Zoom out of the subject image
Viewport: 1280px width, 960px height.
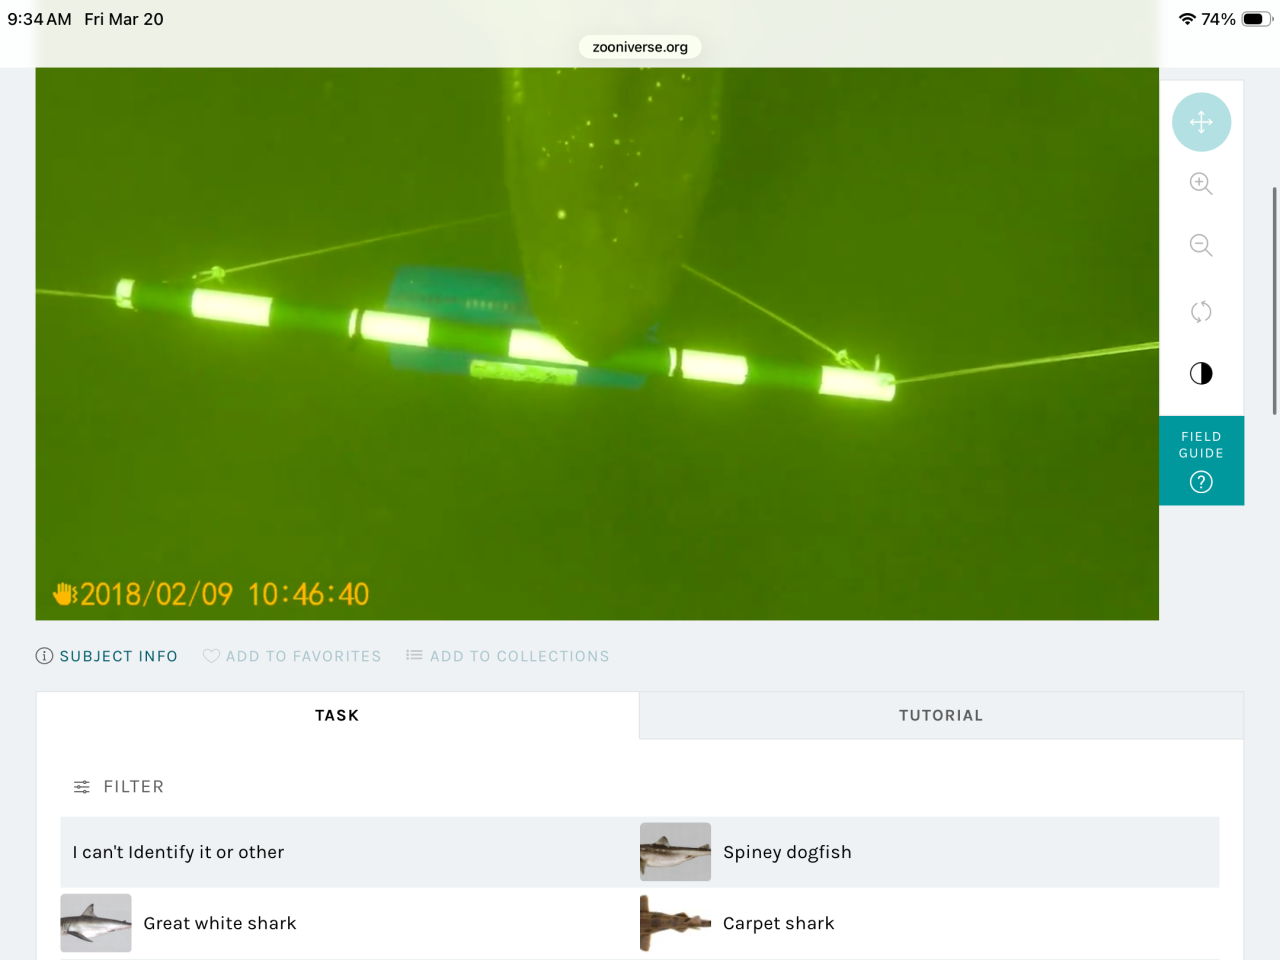[1201, 246]
